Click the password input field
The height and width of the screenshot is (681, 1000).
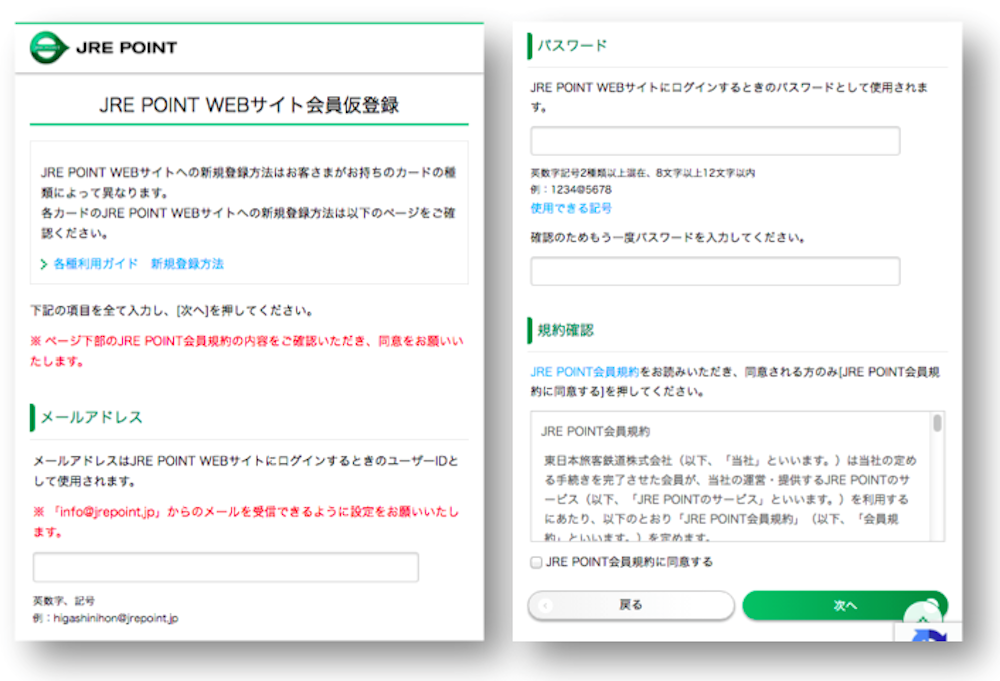[715, 141]
